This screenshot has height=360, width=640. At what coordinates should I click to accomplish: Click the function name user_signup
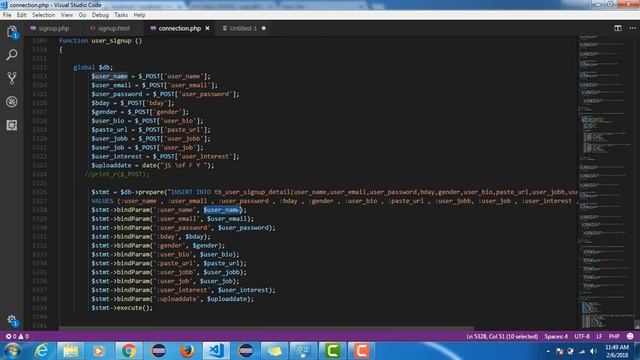[111, 40]
